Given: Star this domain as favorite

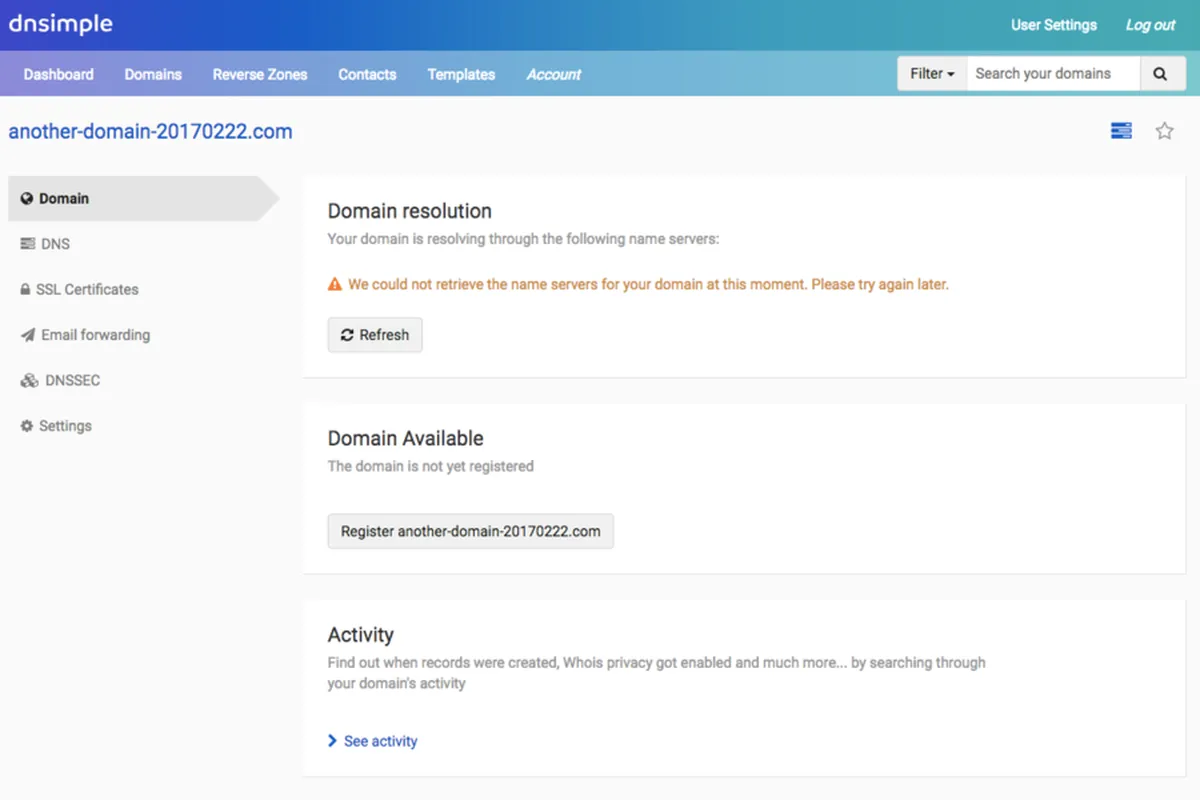Looking at the screenshot, I should 1164,131.
